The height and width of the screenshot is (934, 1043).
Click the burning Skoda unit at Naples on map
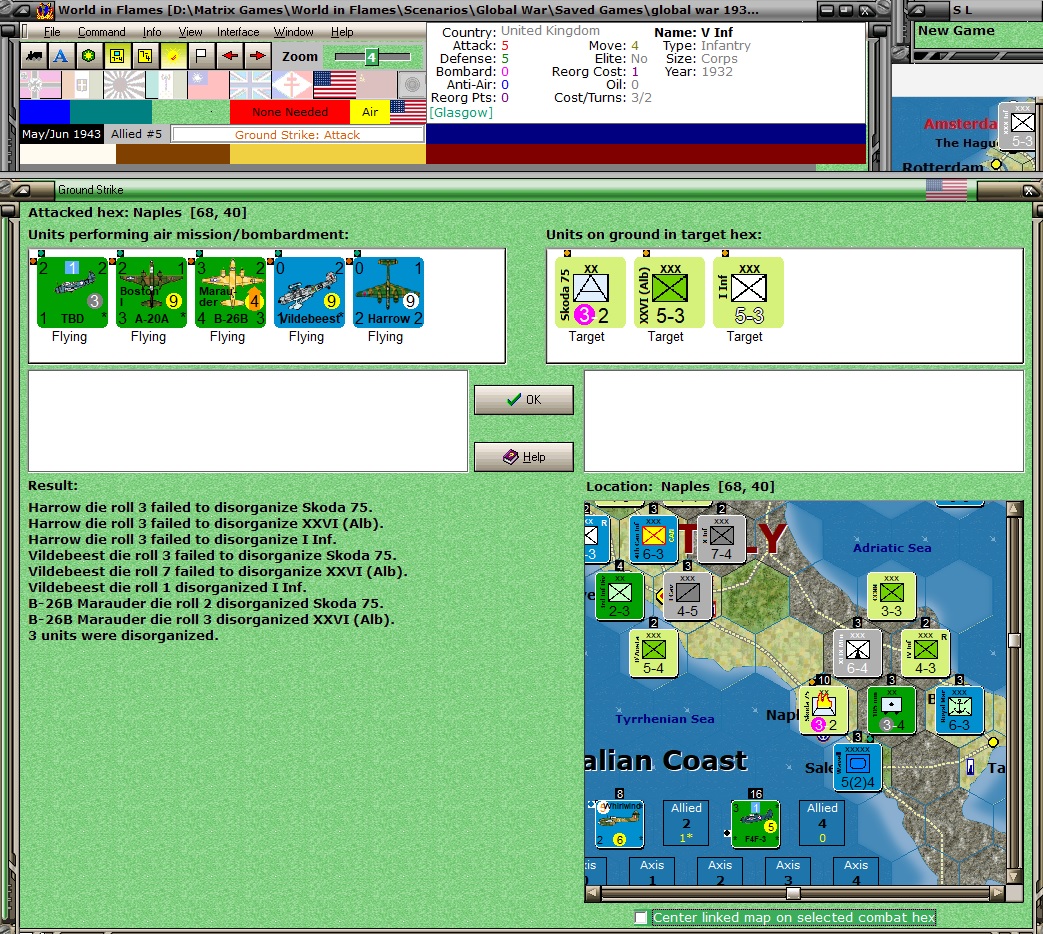point(823,710)
